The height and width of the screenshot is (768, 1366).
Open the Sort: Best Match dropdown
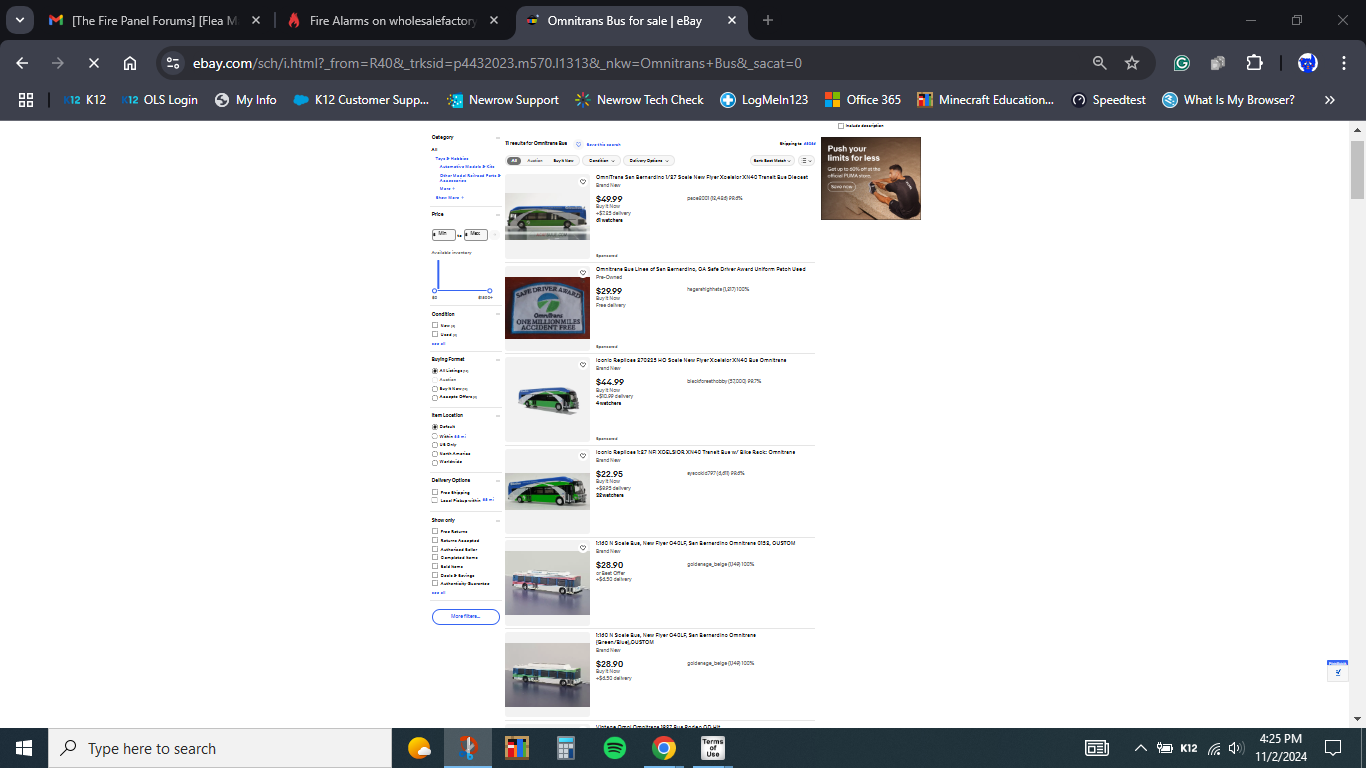point(772,160)
